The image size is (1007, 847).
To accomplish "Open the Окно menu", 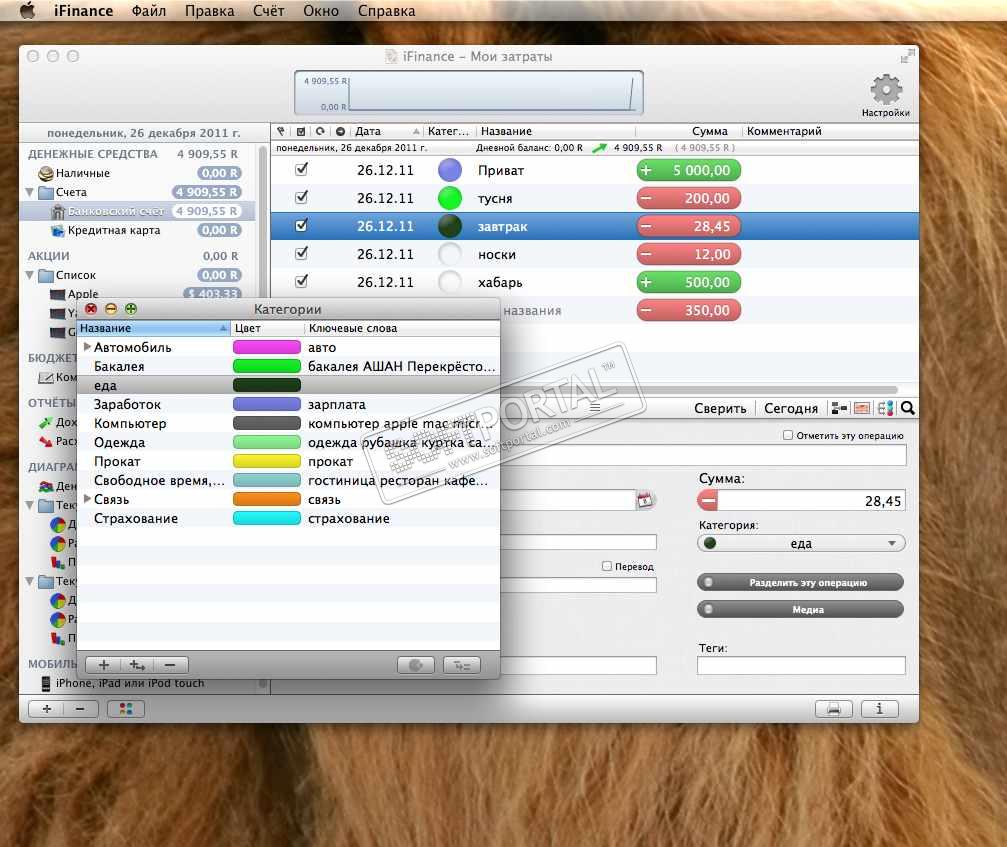I will coord(320,11).
